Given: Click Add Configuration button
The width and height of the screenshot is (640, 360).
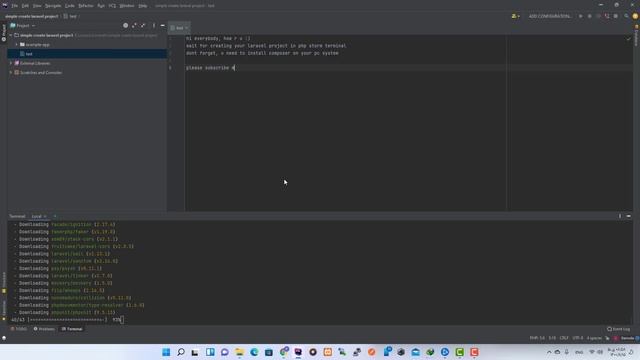Looking at the screenshot, I should [x=549, y=16].
